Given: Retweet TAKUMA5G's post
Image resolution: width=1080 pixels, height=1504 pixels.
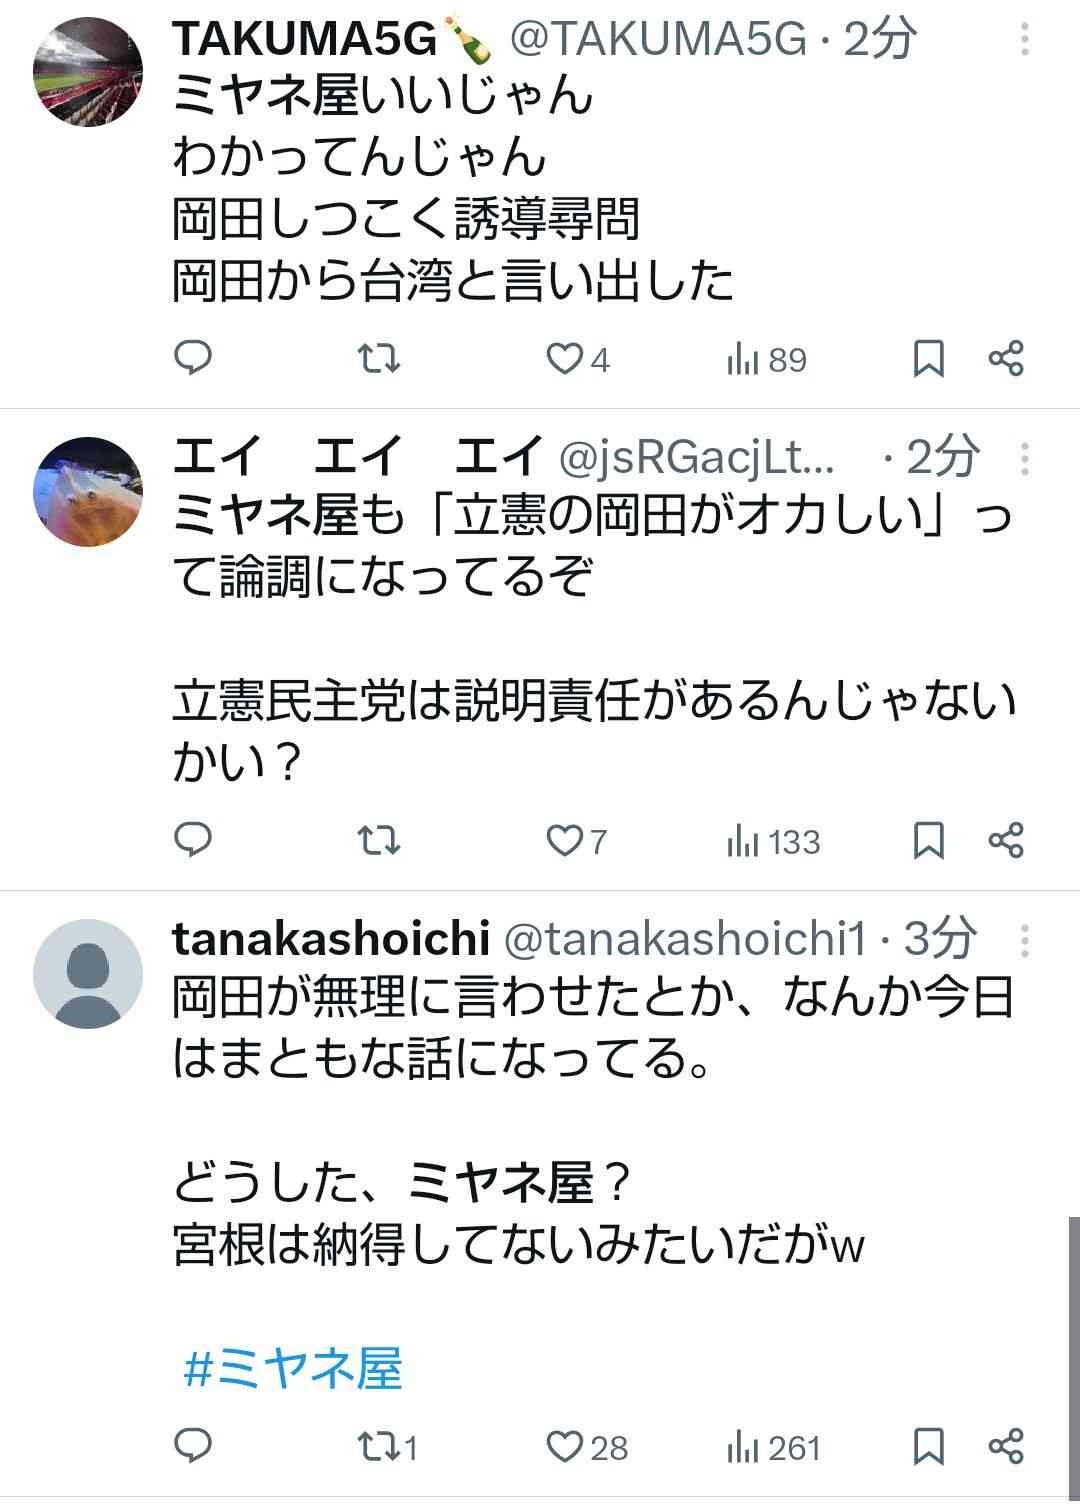Looking at the screenshot, I should point(379,358).
